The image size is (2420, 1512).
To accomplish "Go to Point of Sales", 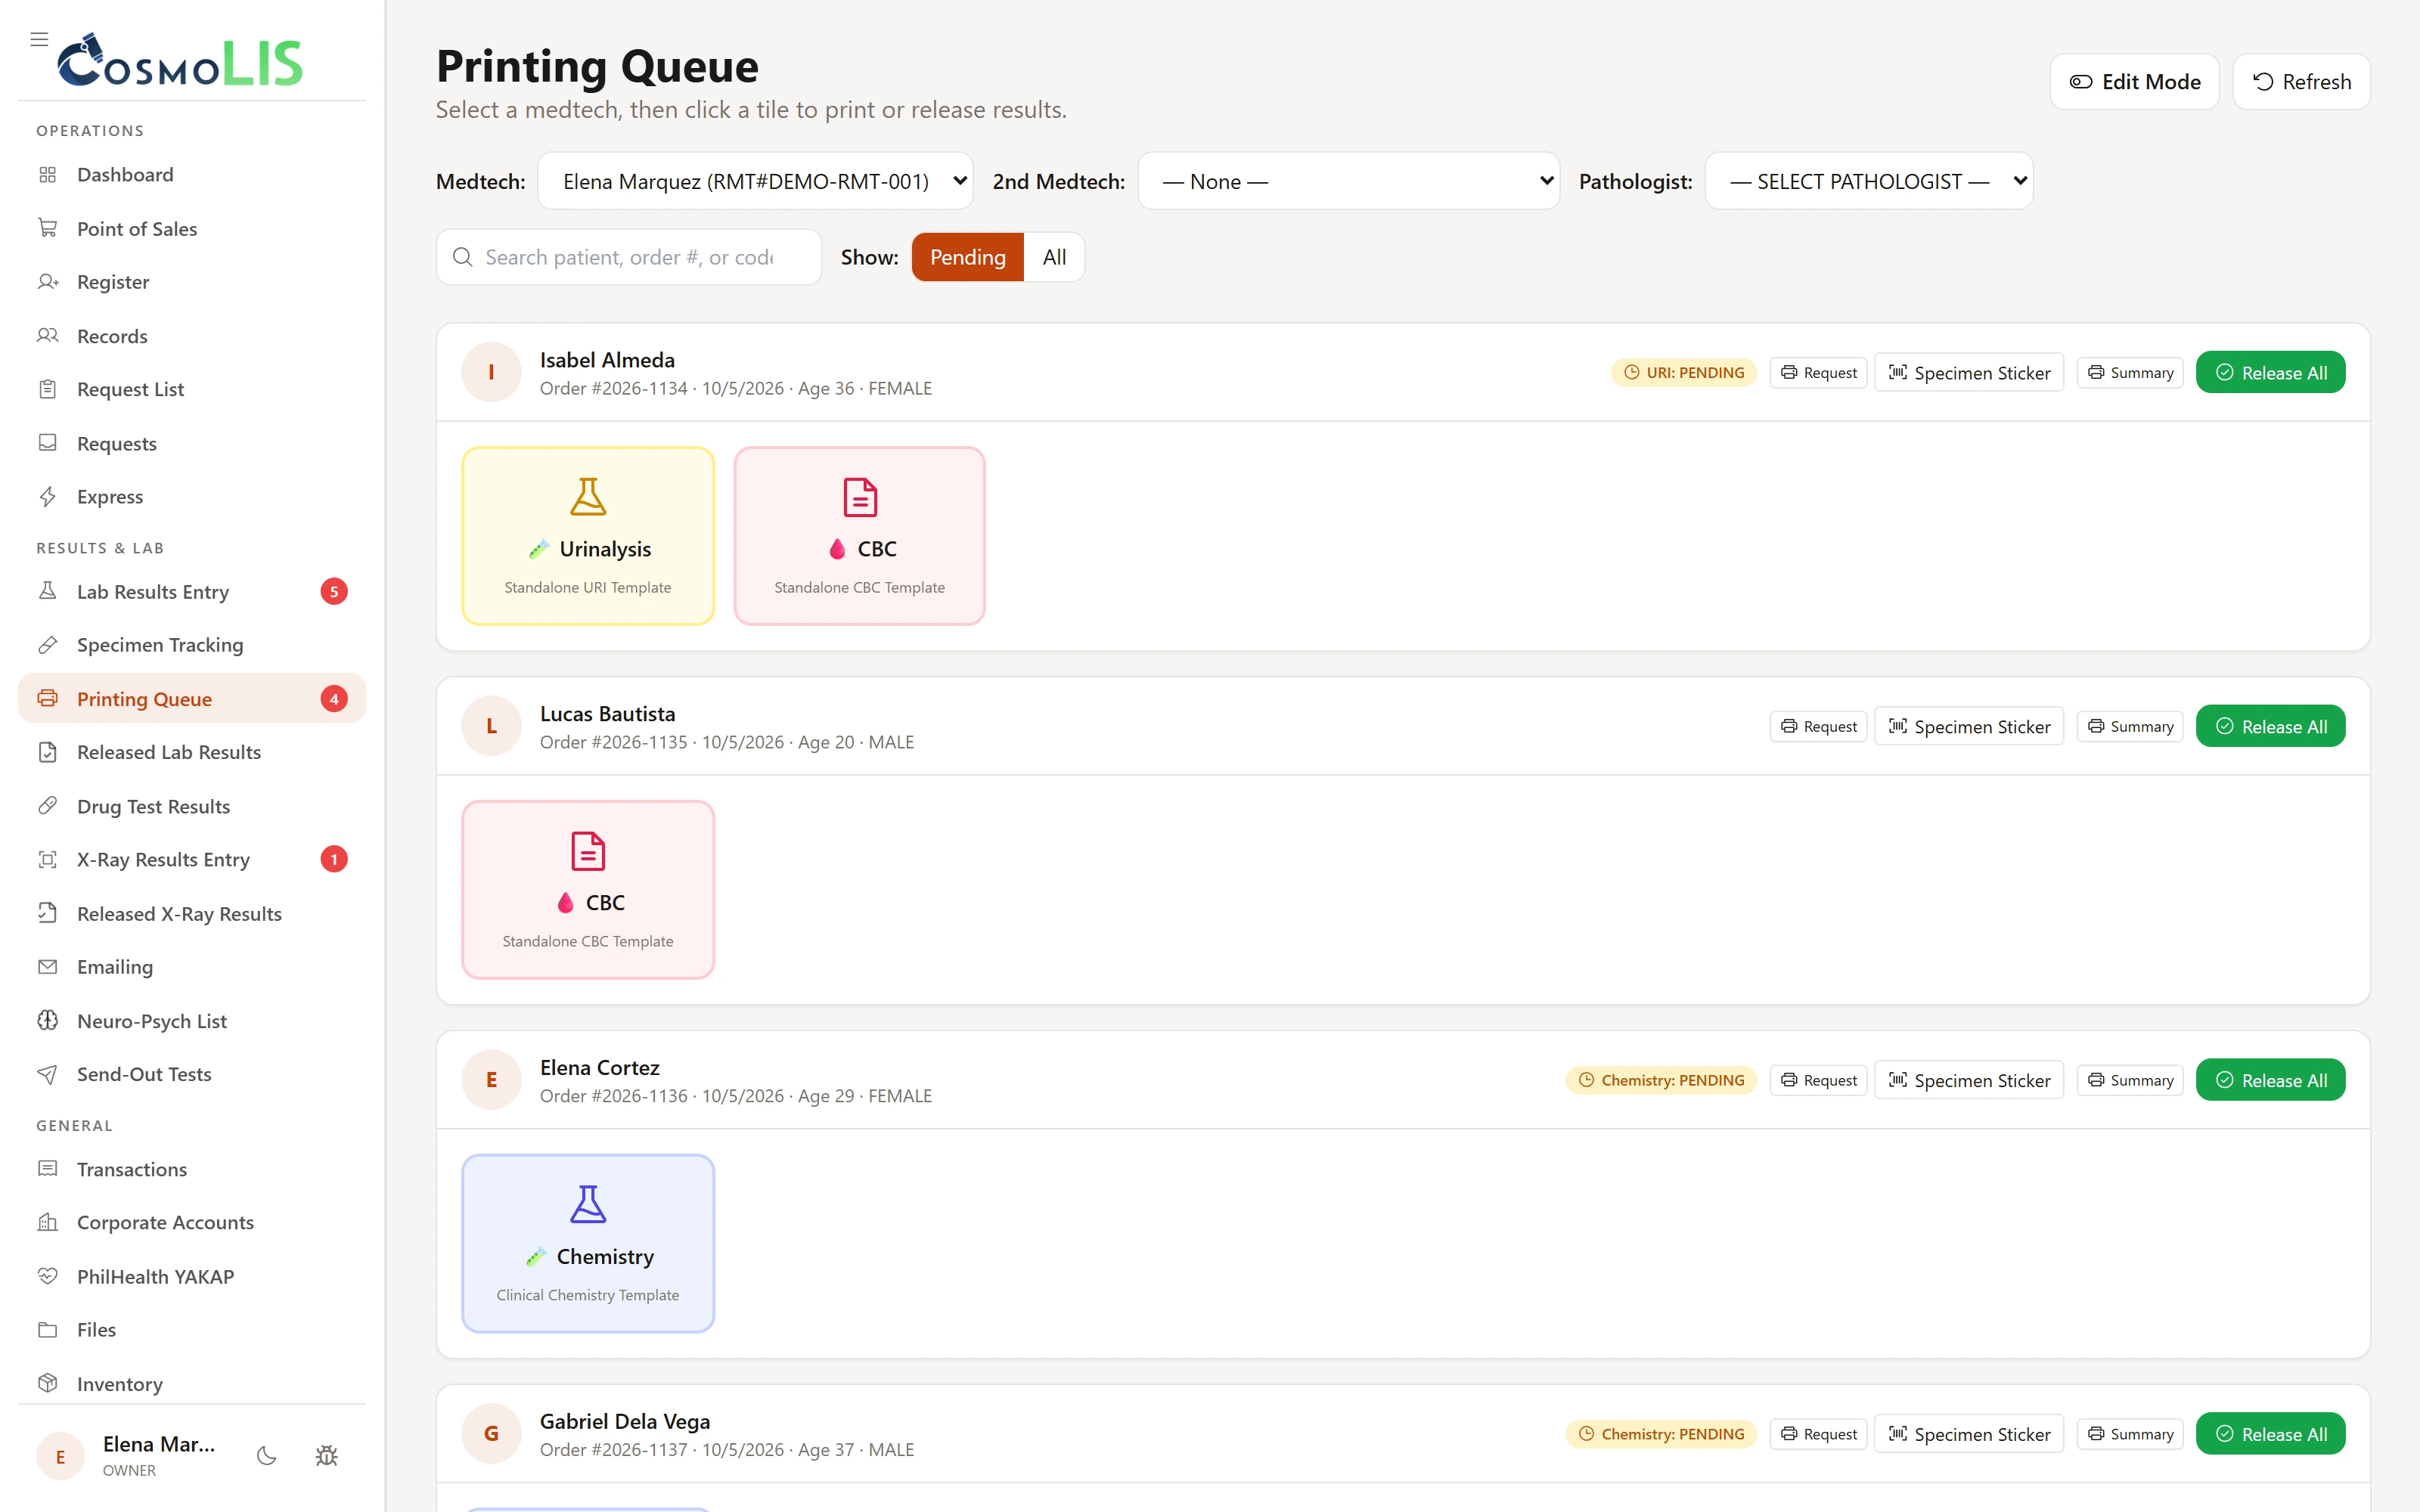I will click(x=192, y=229).
